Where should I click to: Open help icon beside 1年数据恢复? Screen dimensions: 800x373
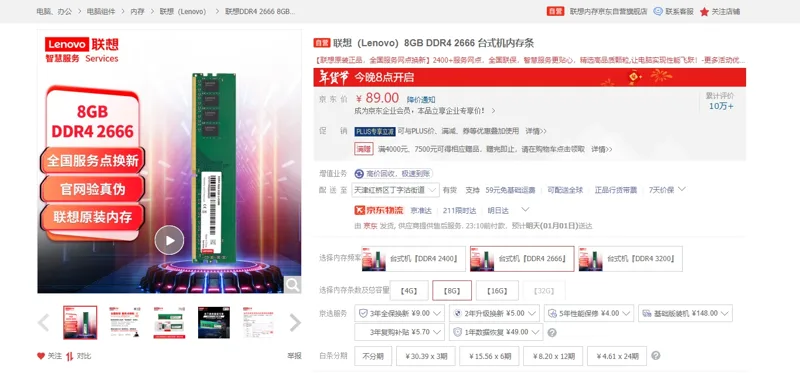coord(552,333)
